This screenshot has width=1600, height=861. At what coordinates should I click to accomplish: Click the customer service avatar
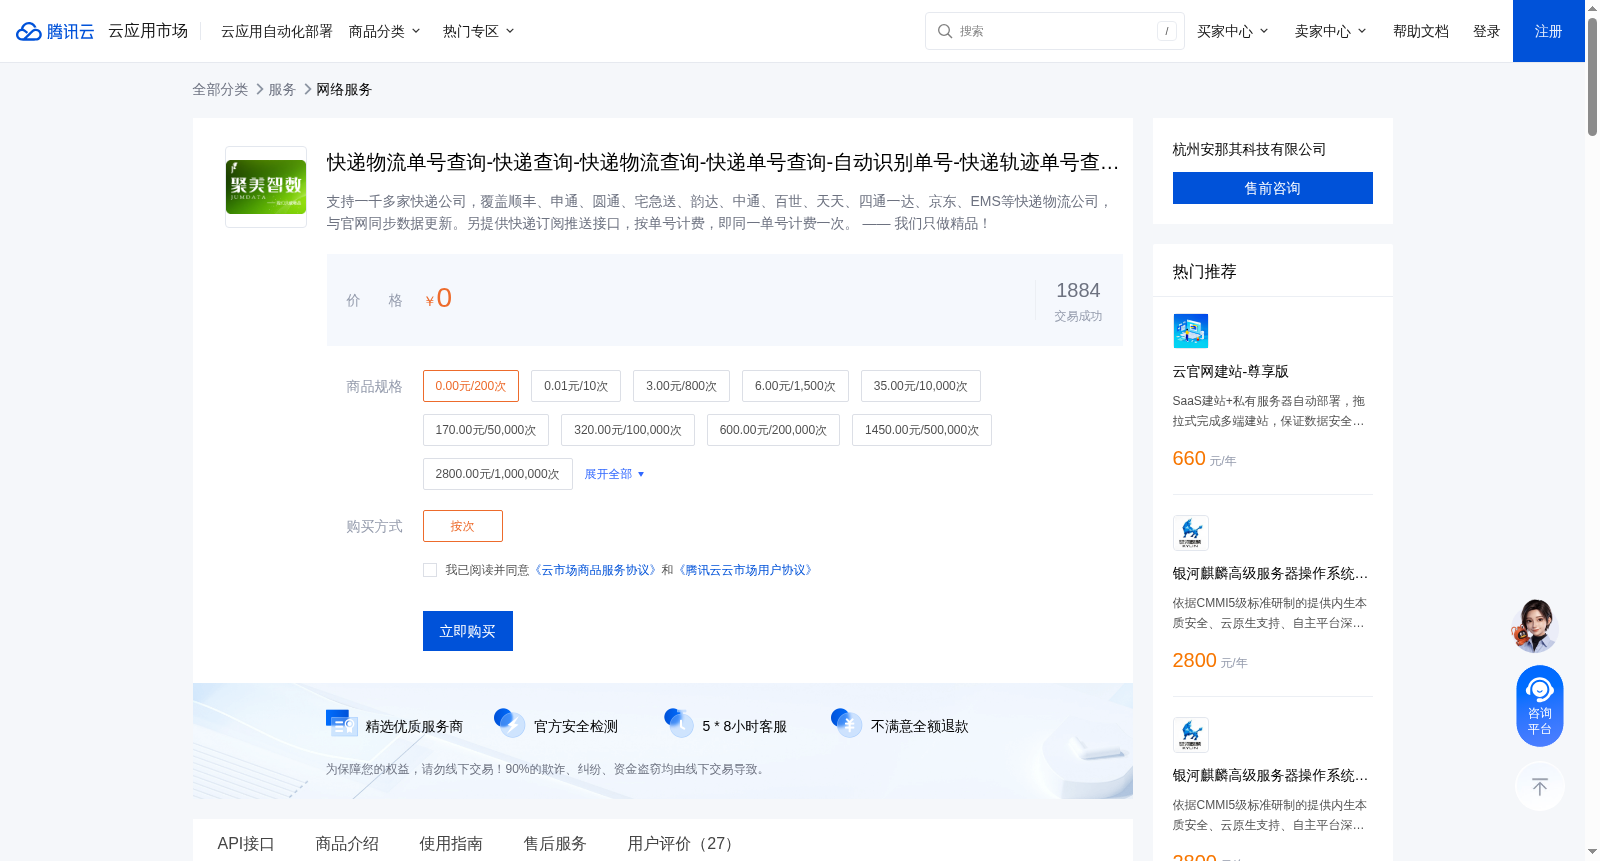click(1535, 626)
